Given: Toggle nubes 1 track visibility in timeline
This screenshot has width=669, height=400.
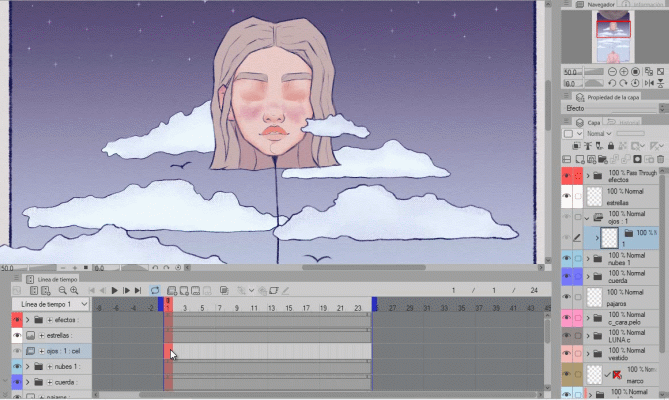Looking at the screenshot, I should point(17,366).
